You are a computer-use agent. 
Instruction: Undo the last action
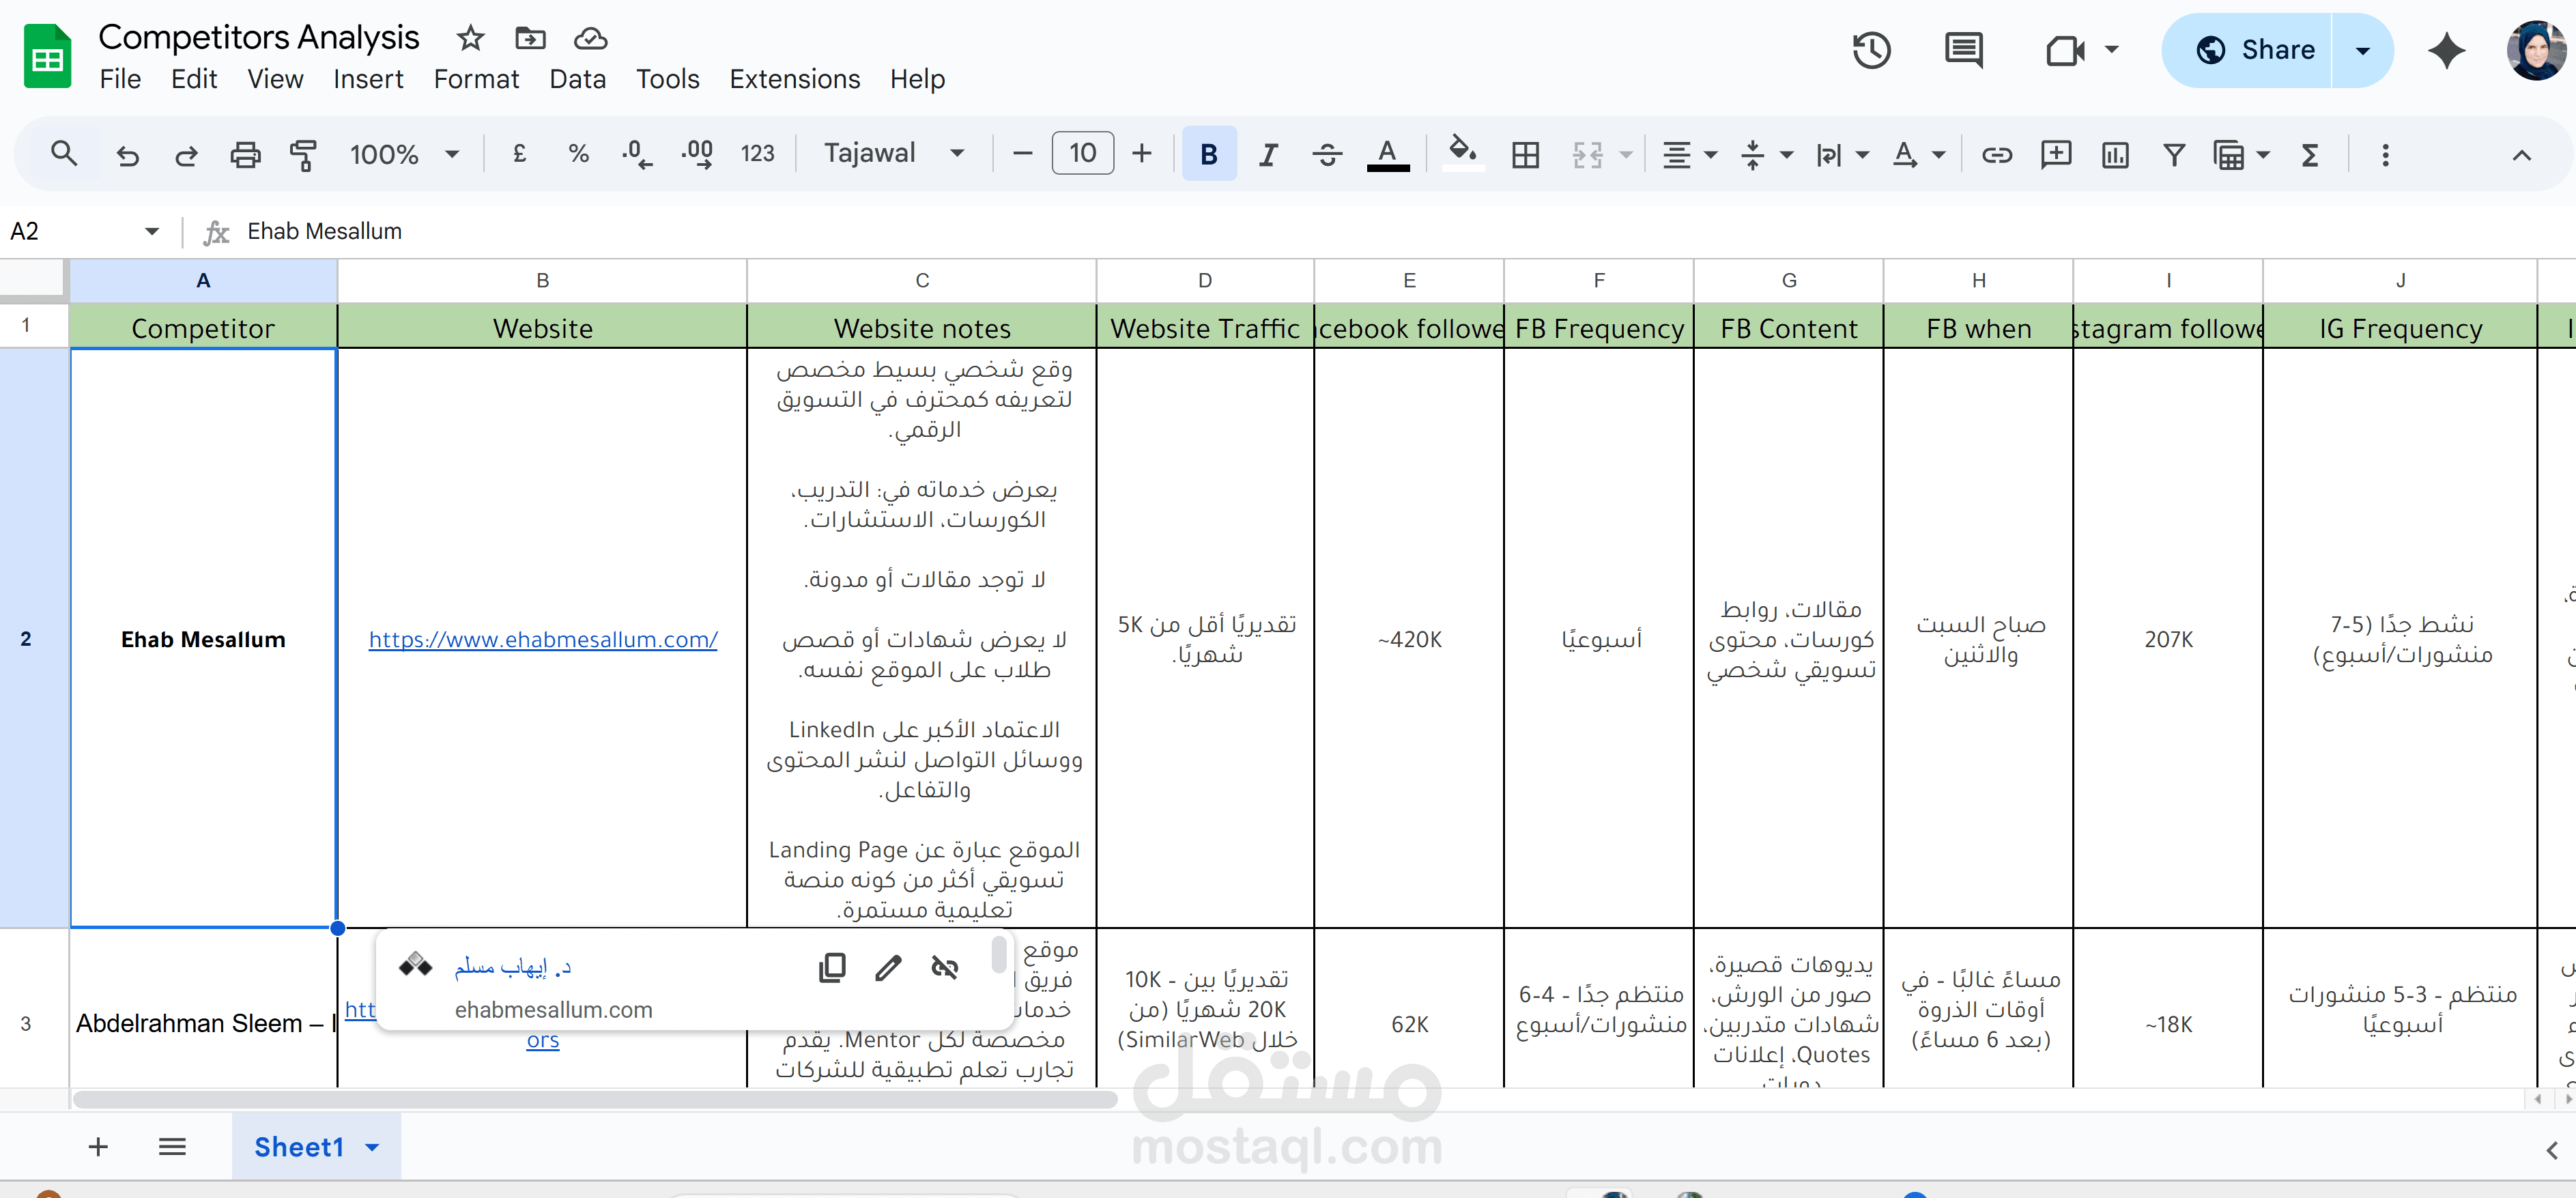(x=127, y=155)
